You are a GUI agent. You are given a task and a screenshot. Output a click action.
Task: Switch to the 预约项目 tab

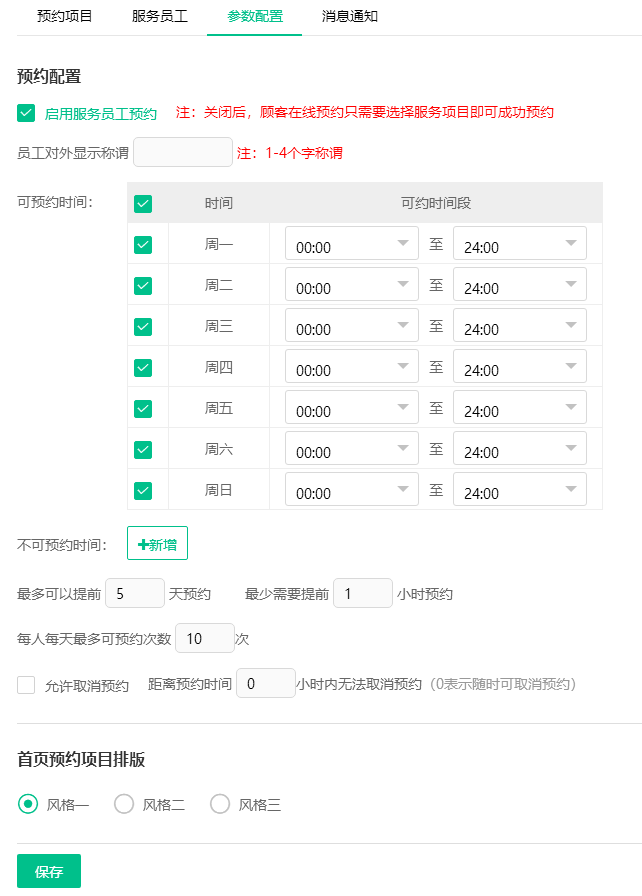(x=64, y=17)
